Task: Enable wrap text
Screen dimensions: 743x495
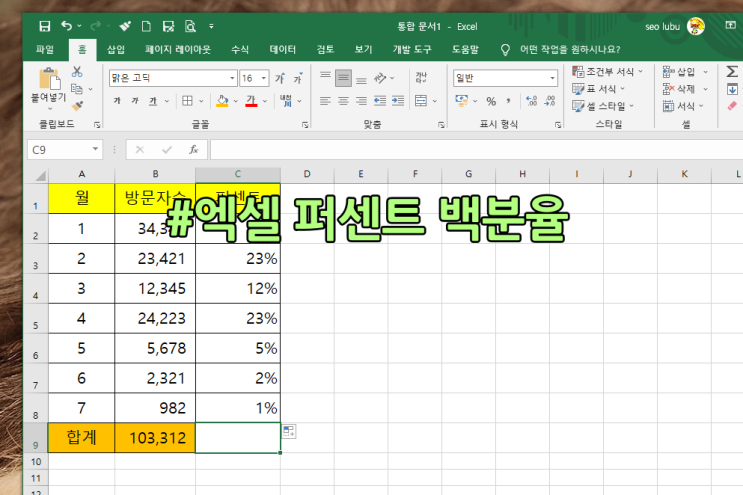Action: point(421,78)
